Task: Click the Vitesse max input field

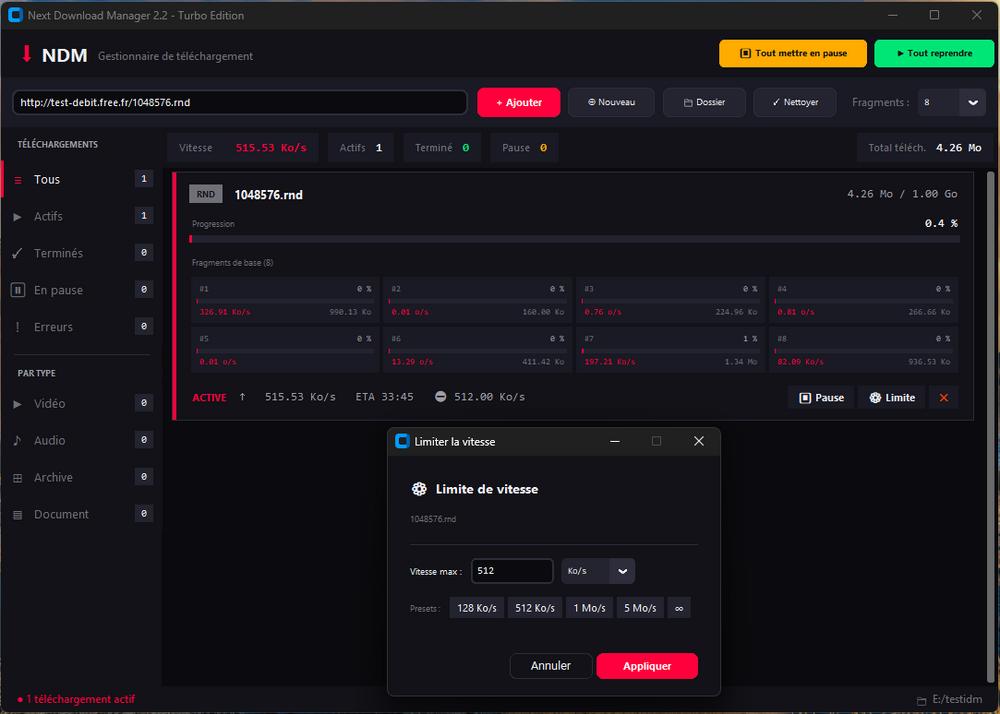Action: [512, 571]
